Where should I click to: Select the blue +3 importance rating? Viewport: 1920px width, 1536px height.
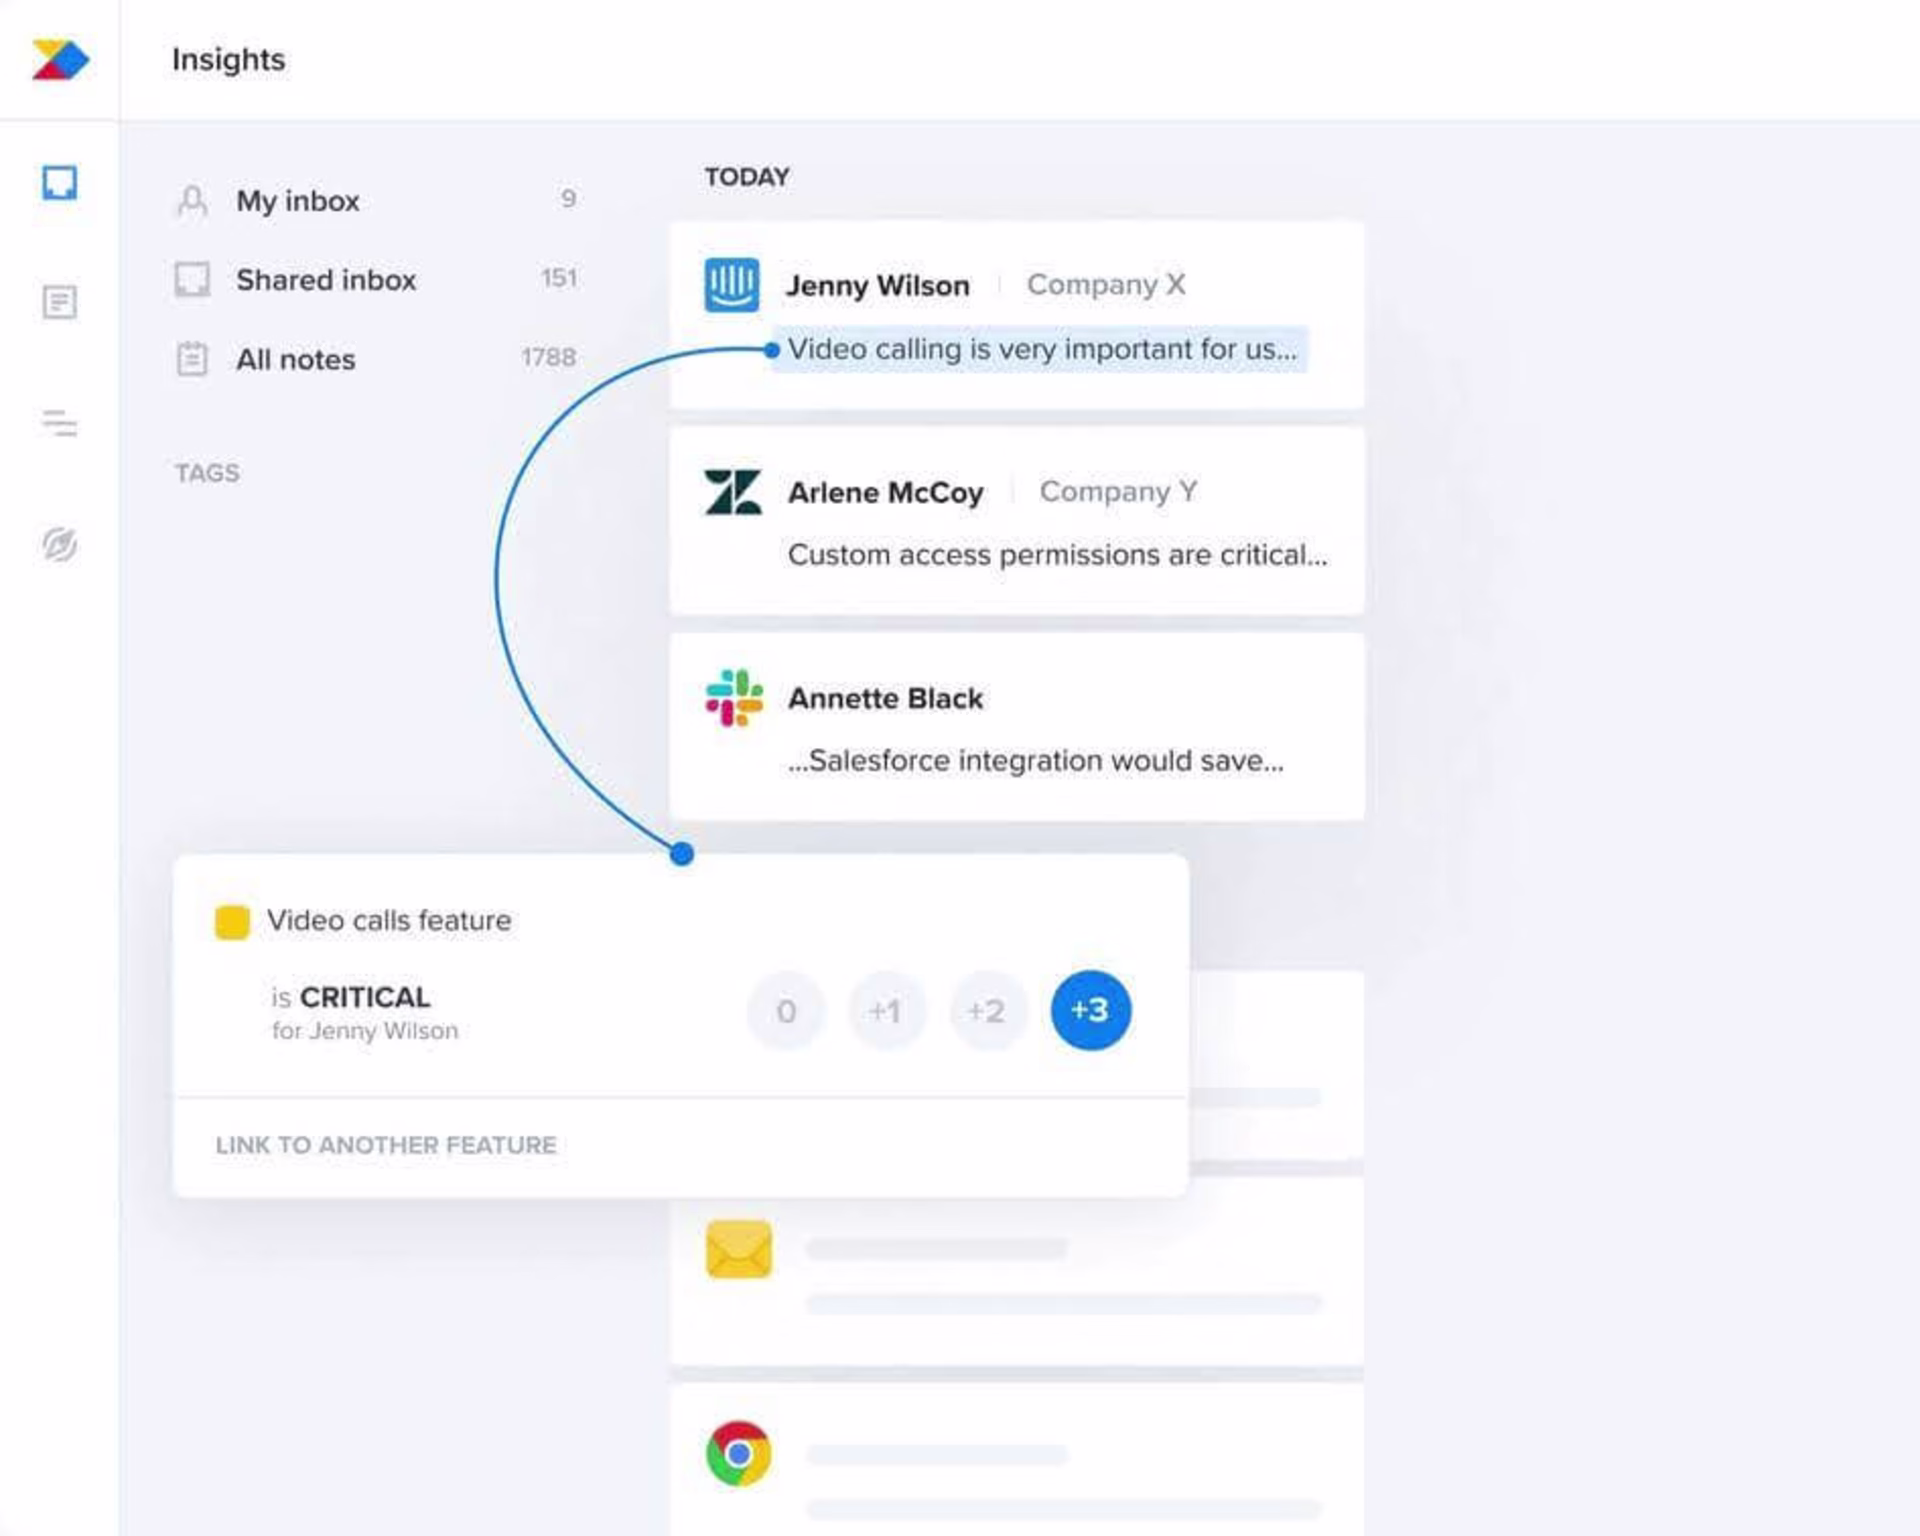[1090, 1010]
